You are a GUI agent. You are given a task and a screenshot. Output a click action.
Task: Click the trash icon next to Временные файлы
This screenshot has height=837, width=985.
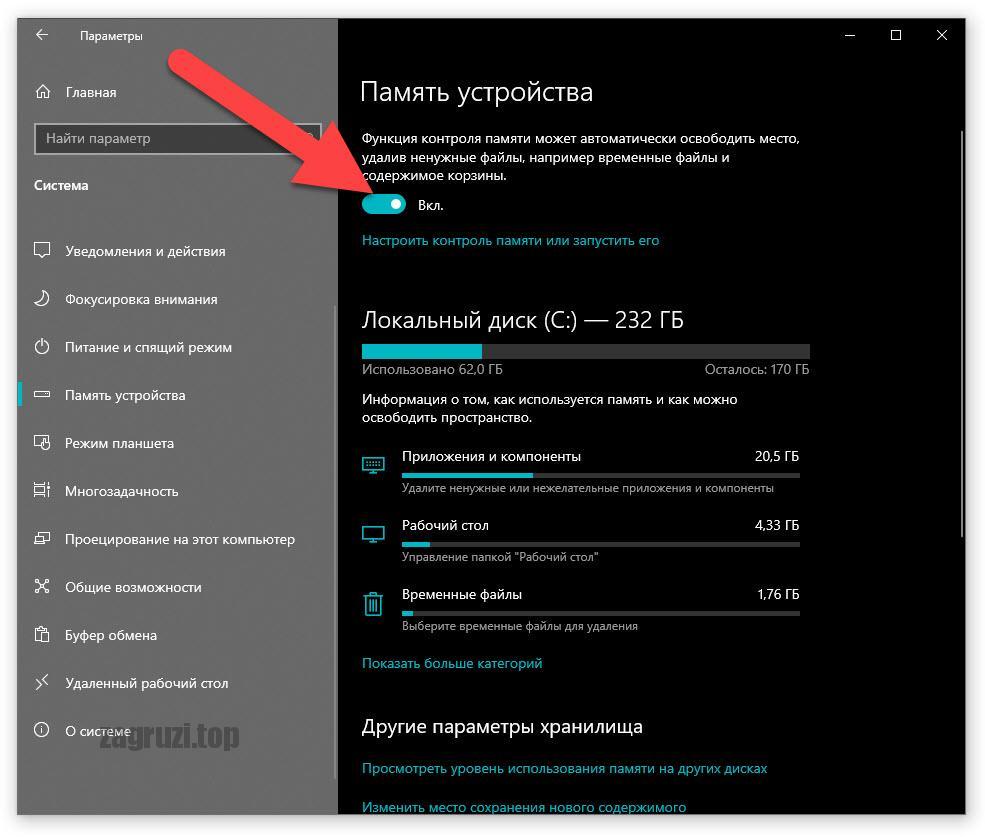click(x=373, y=604)
